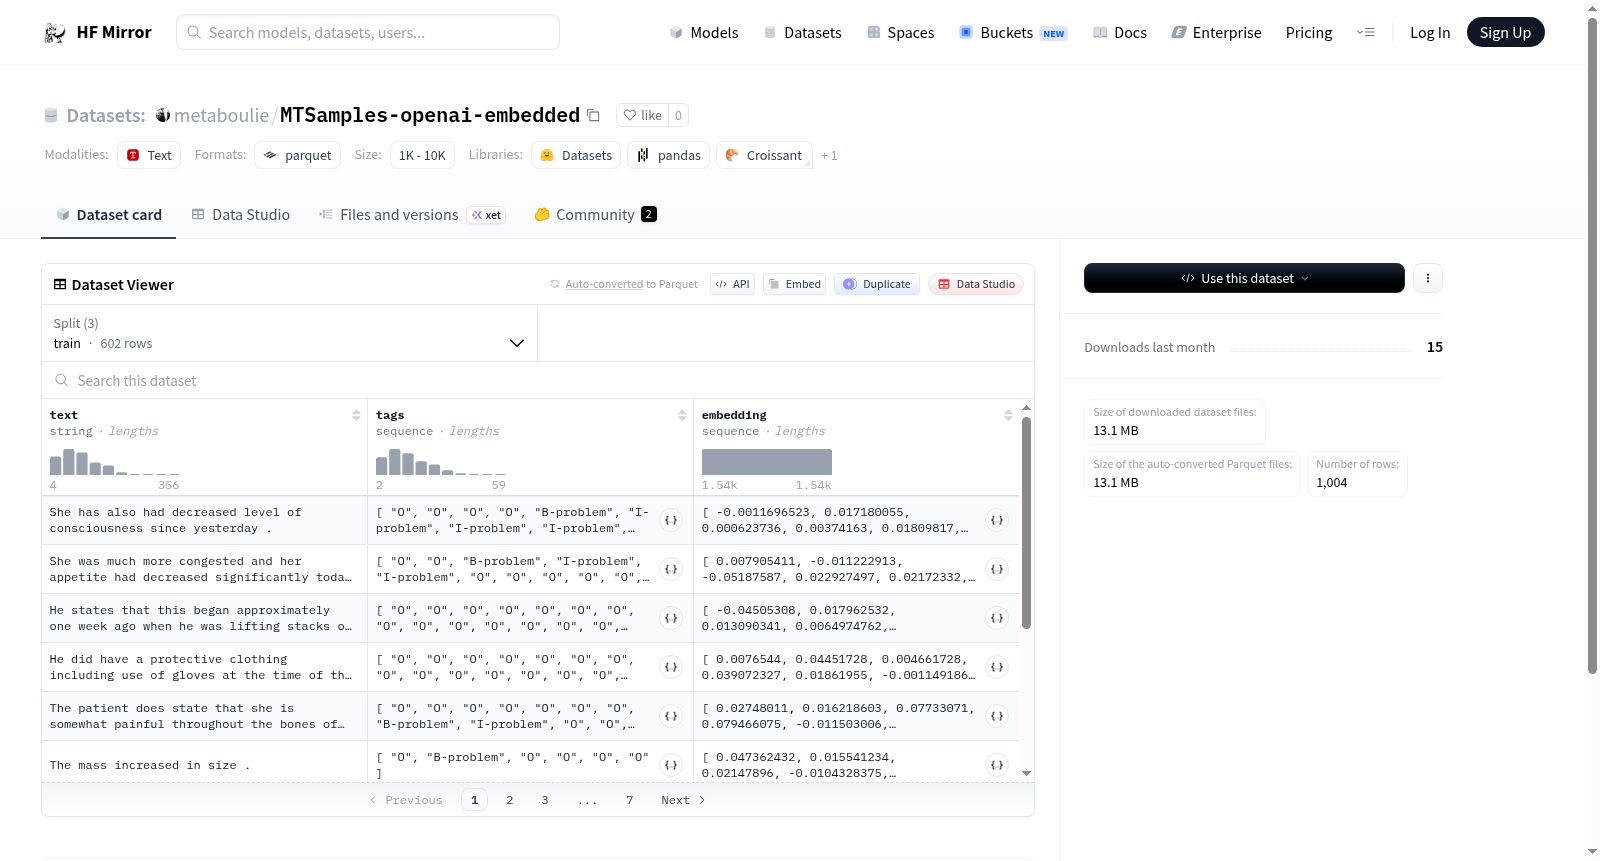Expand tags cell of 'She was much more congested' row

coord(671,569)
